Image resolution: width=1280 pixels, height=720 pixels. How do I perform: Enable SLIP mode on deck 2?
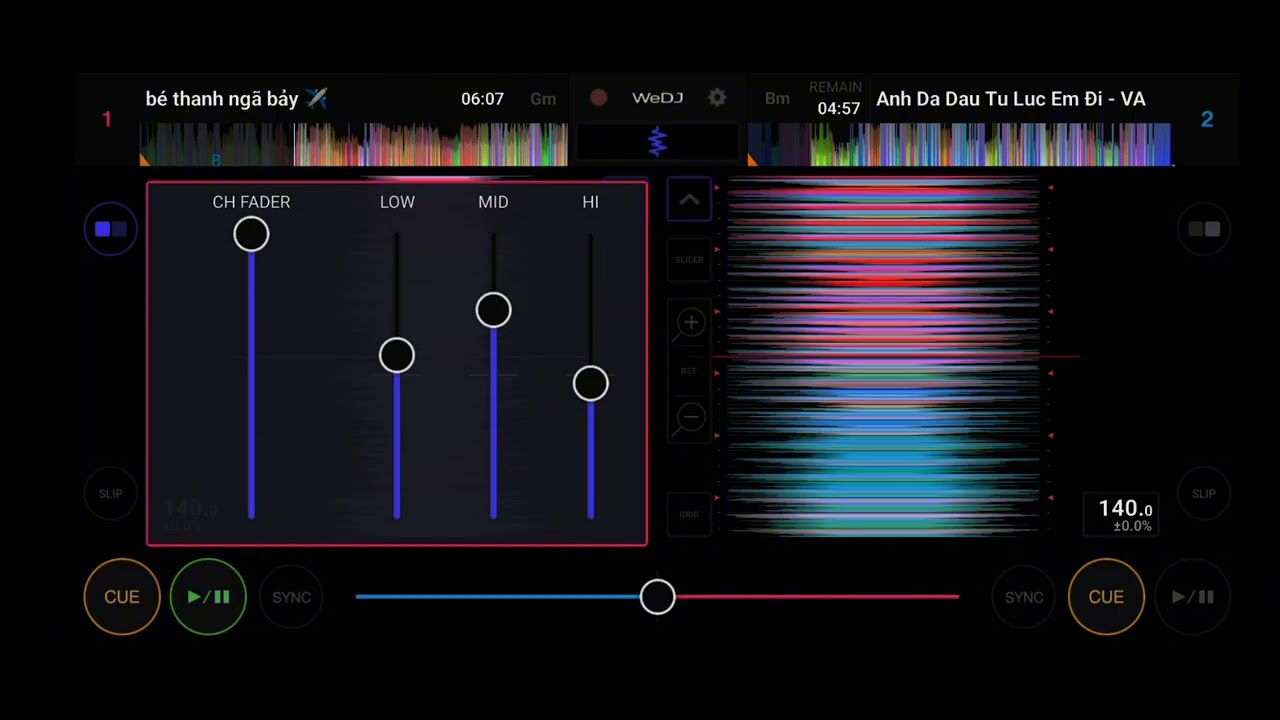point(1203,493)
